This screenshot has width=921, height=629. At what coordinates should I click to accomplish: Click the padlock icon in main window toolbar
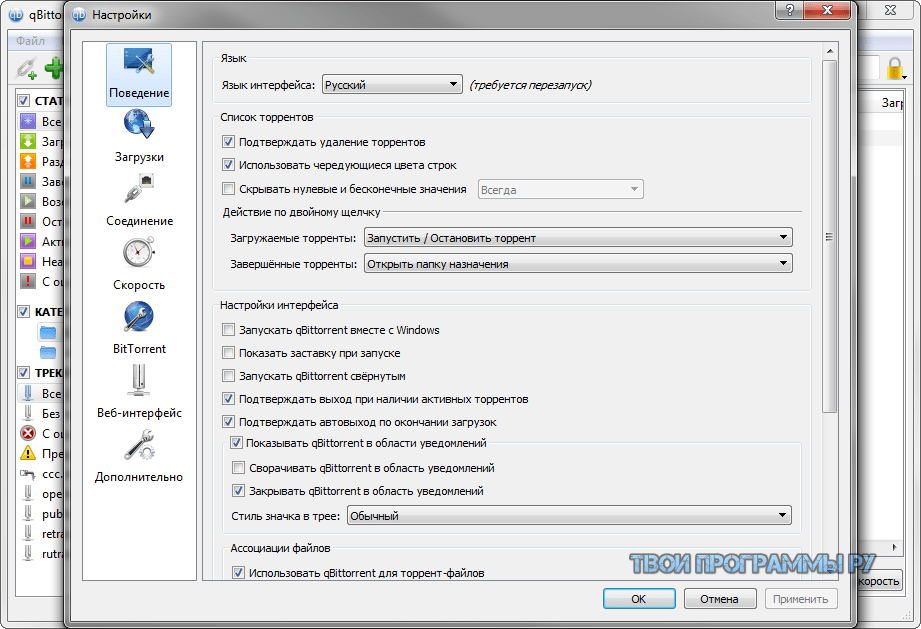click(895, 69)
